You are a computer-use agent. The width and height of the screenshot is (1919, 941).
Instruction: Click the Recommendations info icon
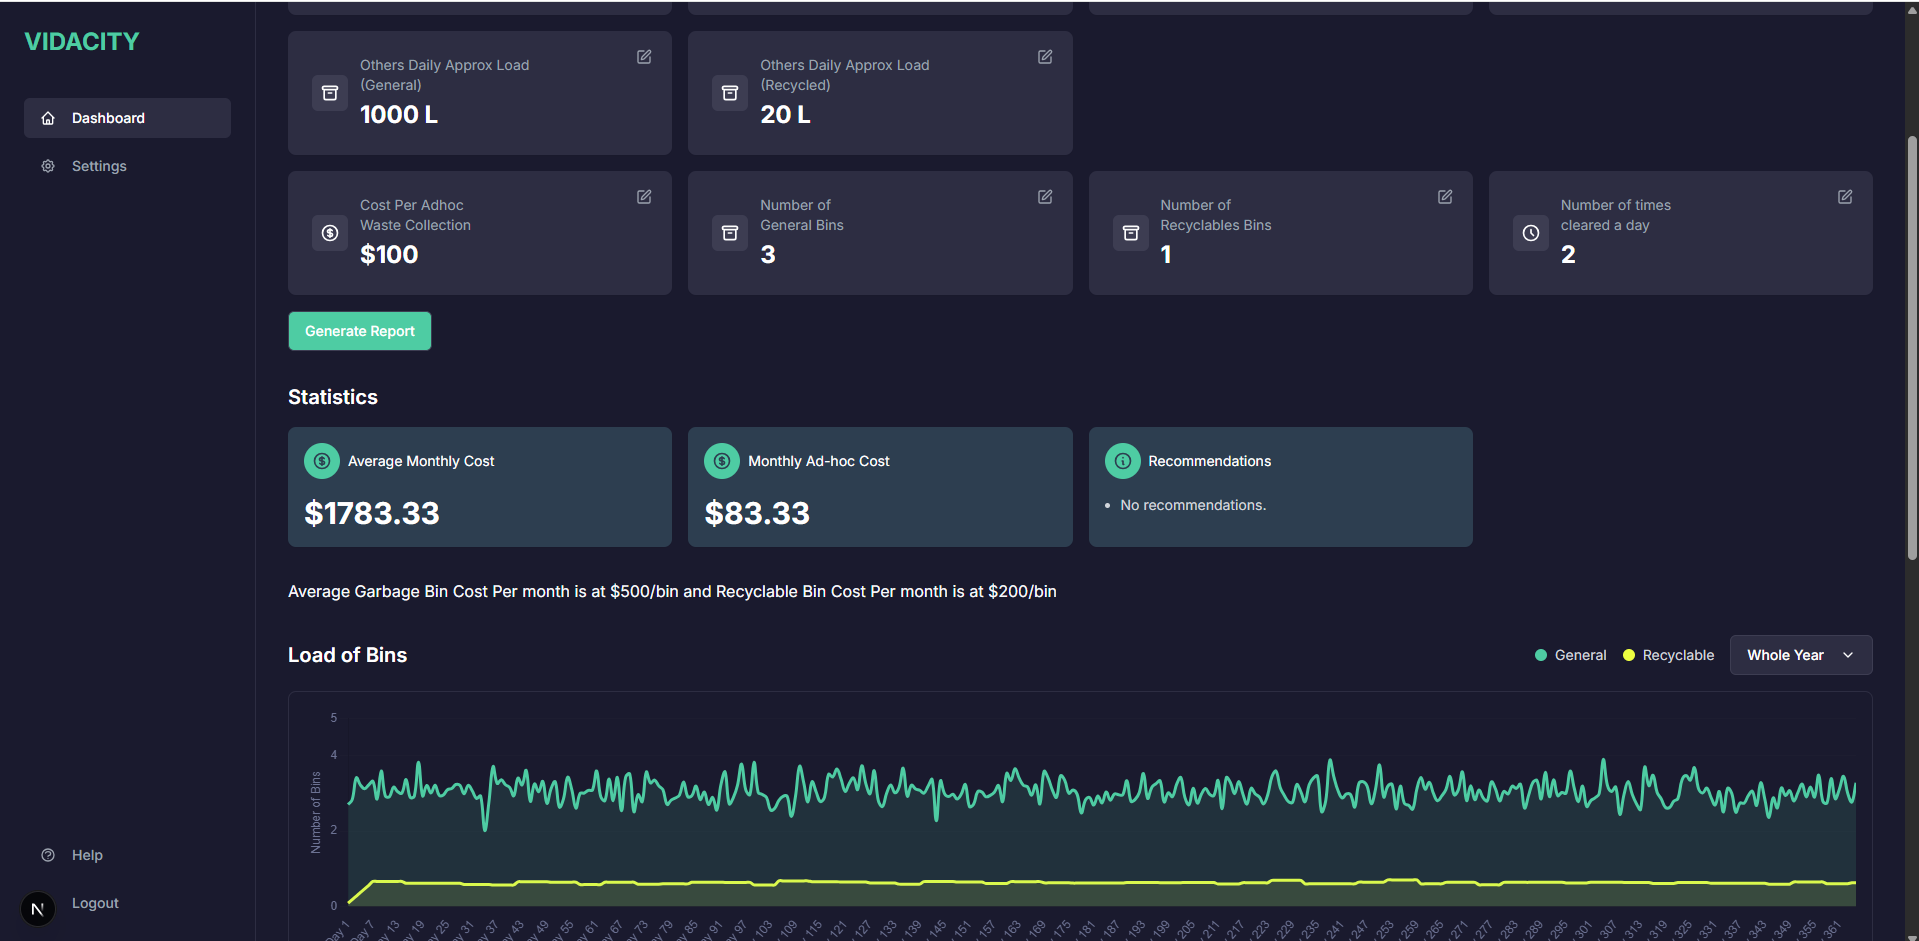[1122, 461]
